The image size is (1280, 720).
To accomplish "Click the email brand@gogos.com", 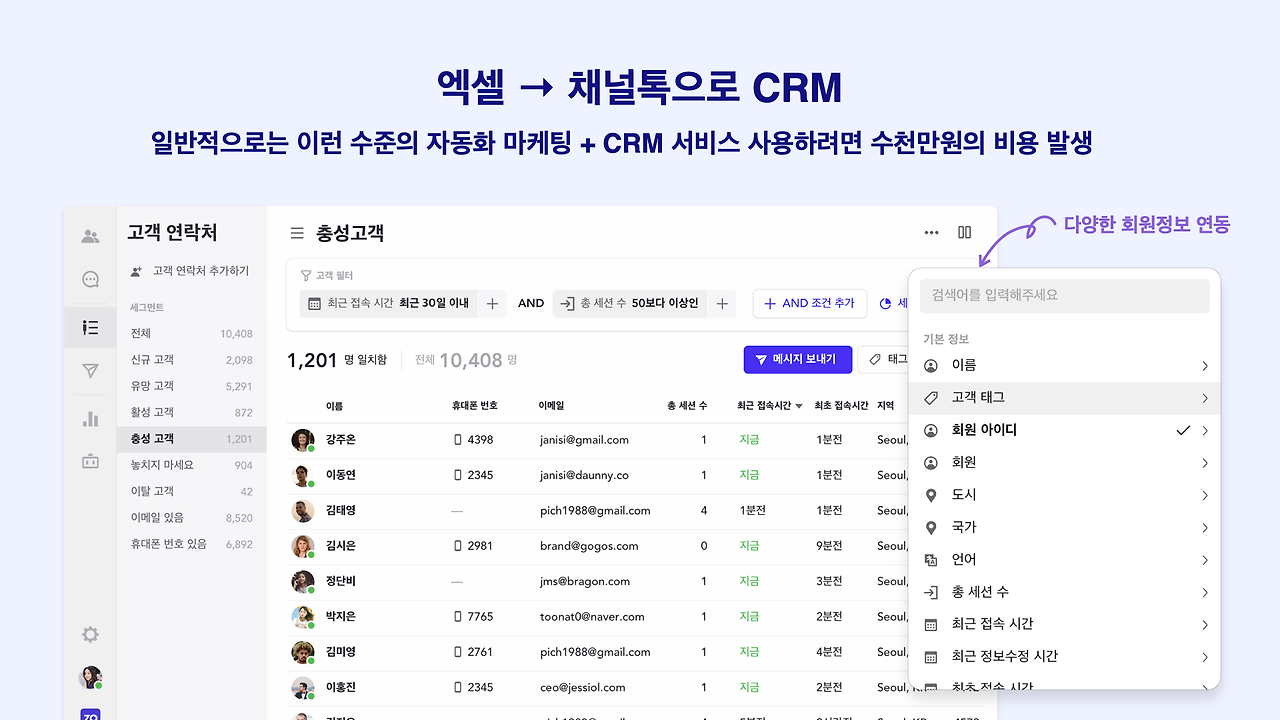I will 589,546.
